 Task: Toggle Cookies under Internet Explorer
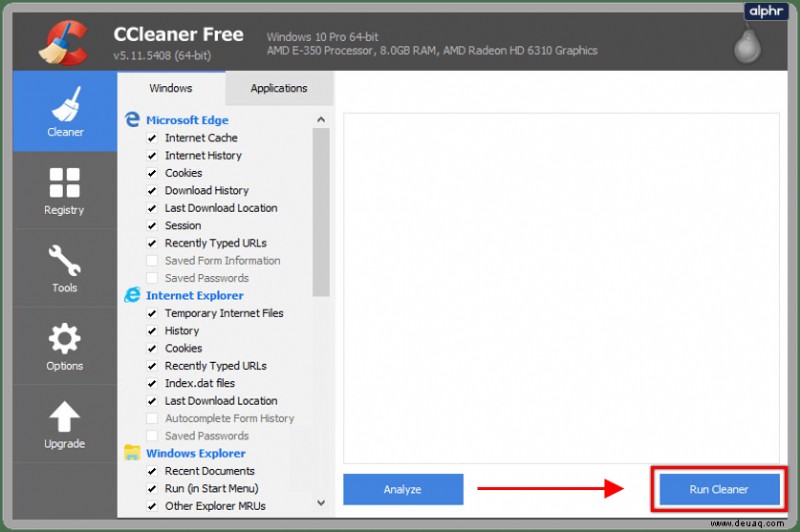pyautogui.click(x=152, y=348)
